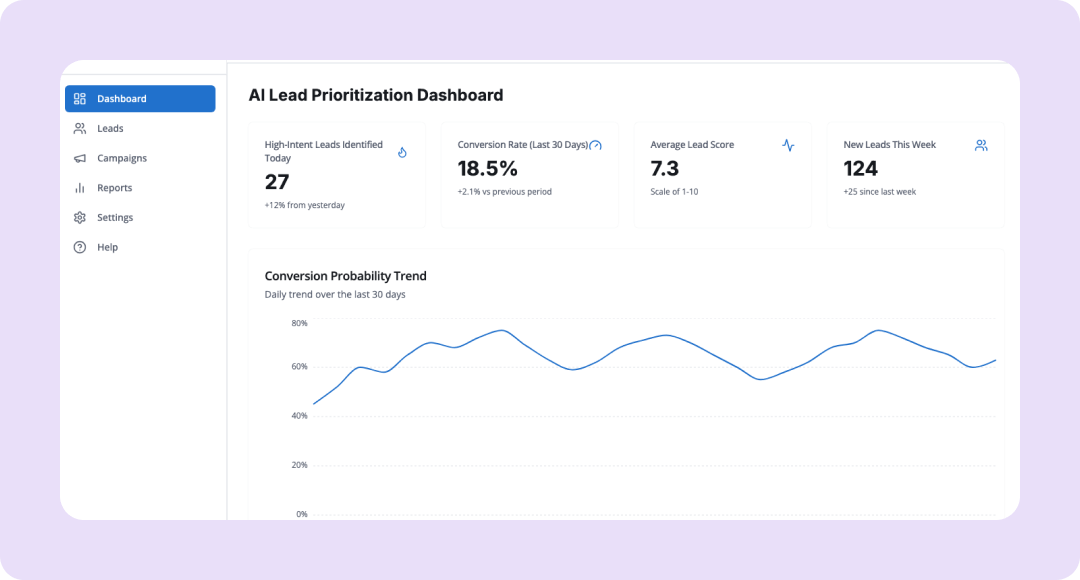Image resolution: width=1080 pixels, height=580 pixels.
Task: Navigate to the Leads section
Action: (110, 129)
